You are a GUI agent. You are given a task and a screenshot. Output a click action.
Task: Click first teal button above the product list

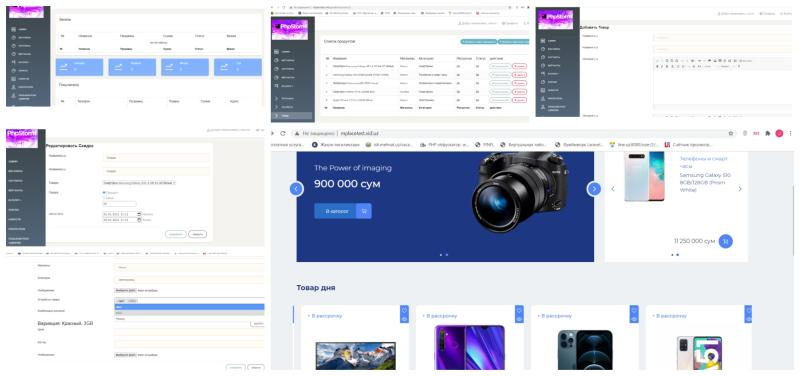click(x=479, y=41)
